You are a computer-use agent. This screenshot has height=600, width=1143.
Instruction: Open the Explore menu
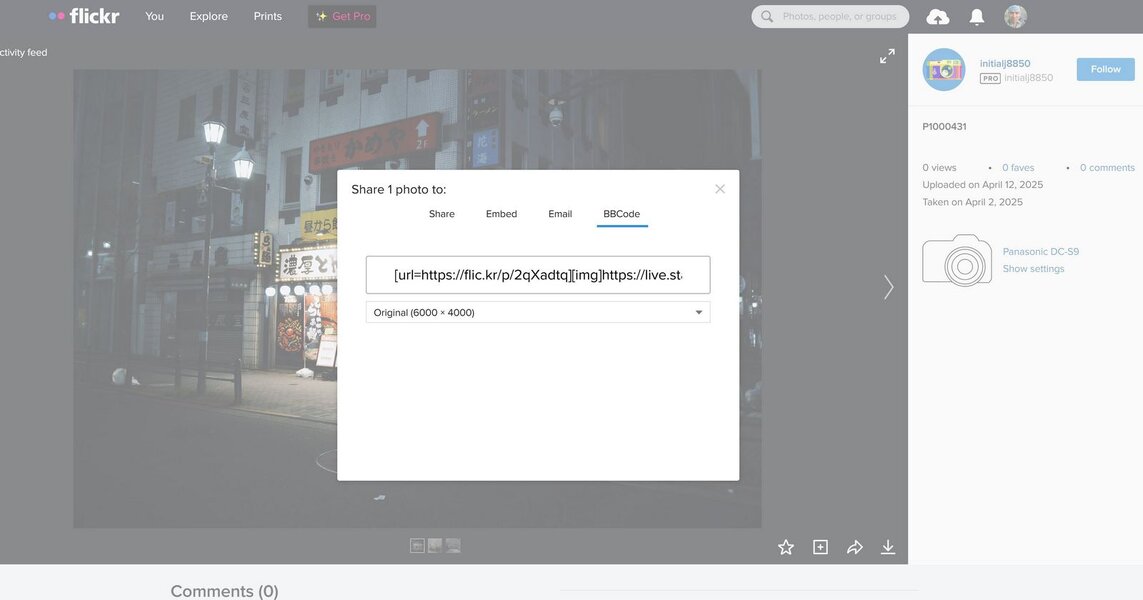209,16
